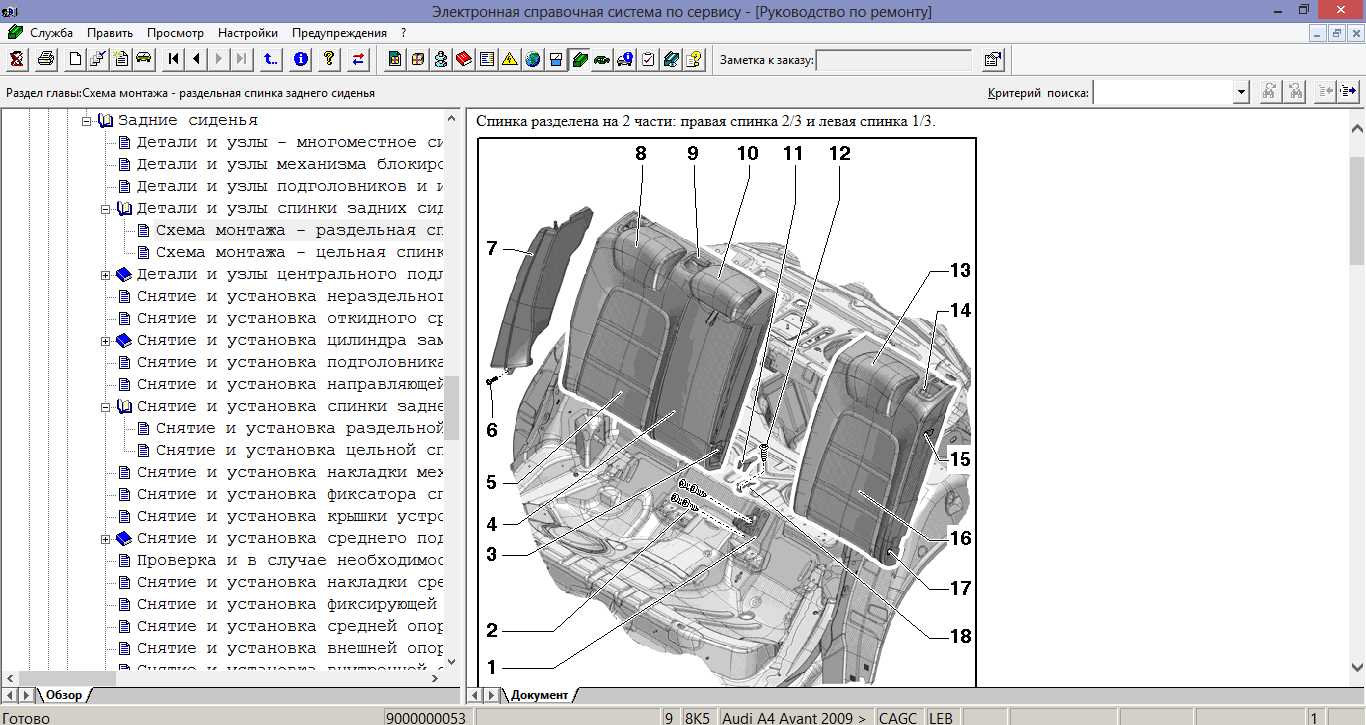
Task: Click inside the Заметка к заказу field
Action: tap(894, 60)
